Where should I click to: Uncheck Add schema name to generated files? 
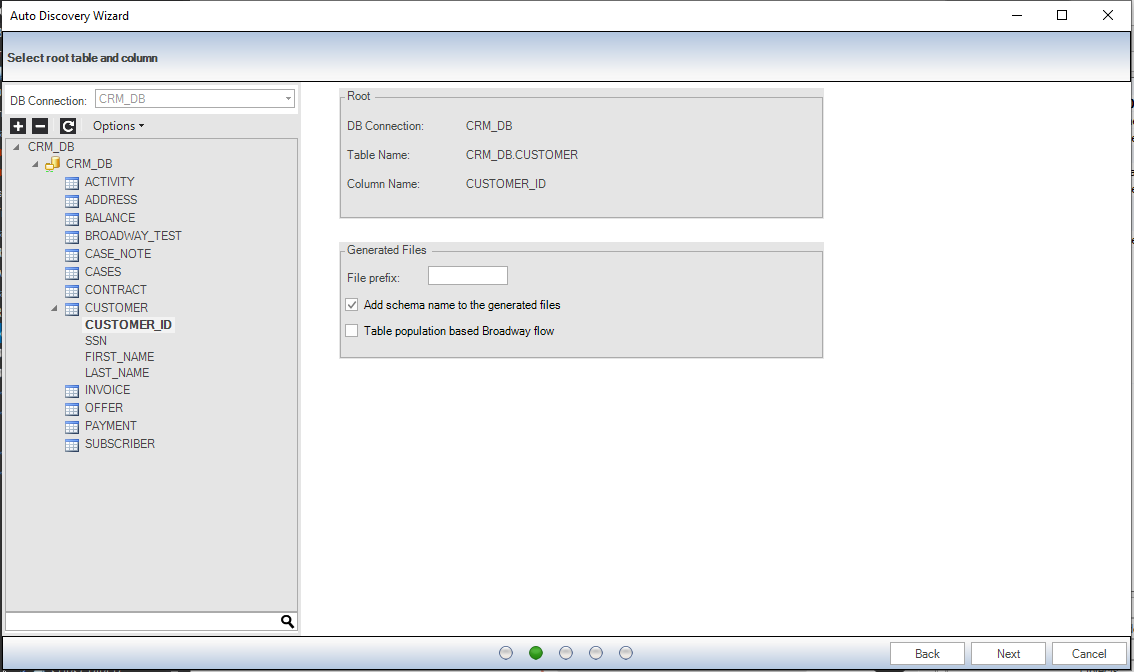tap(352, 305)
